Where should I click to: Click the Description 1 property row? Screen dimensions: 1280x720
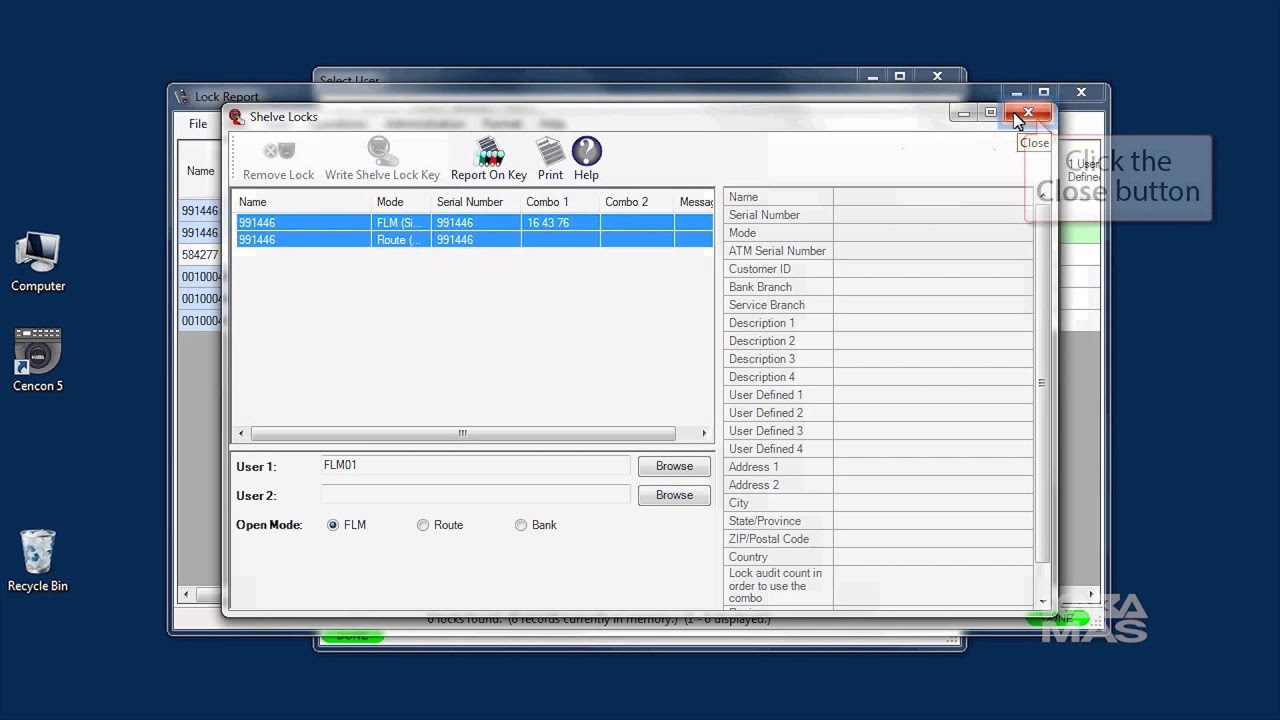click(878, 323)
